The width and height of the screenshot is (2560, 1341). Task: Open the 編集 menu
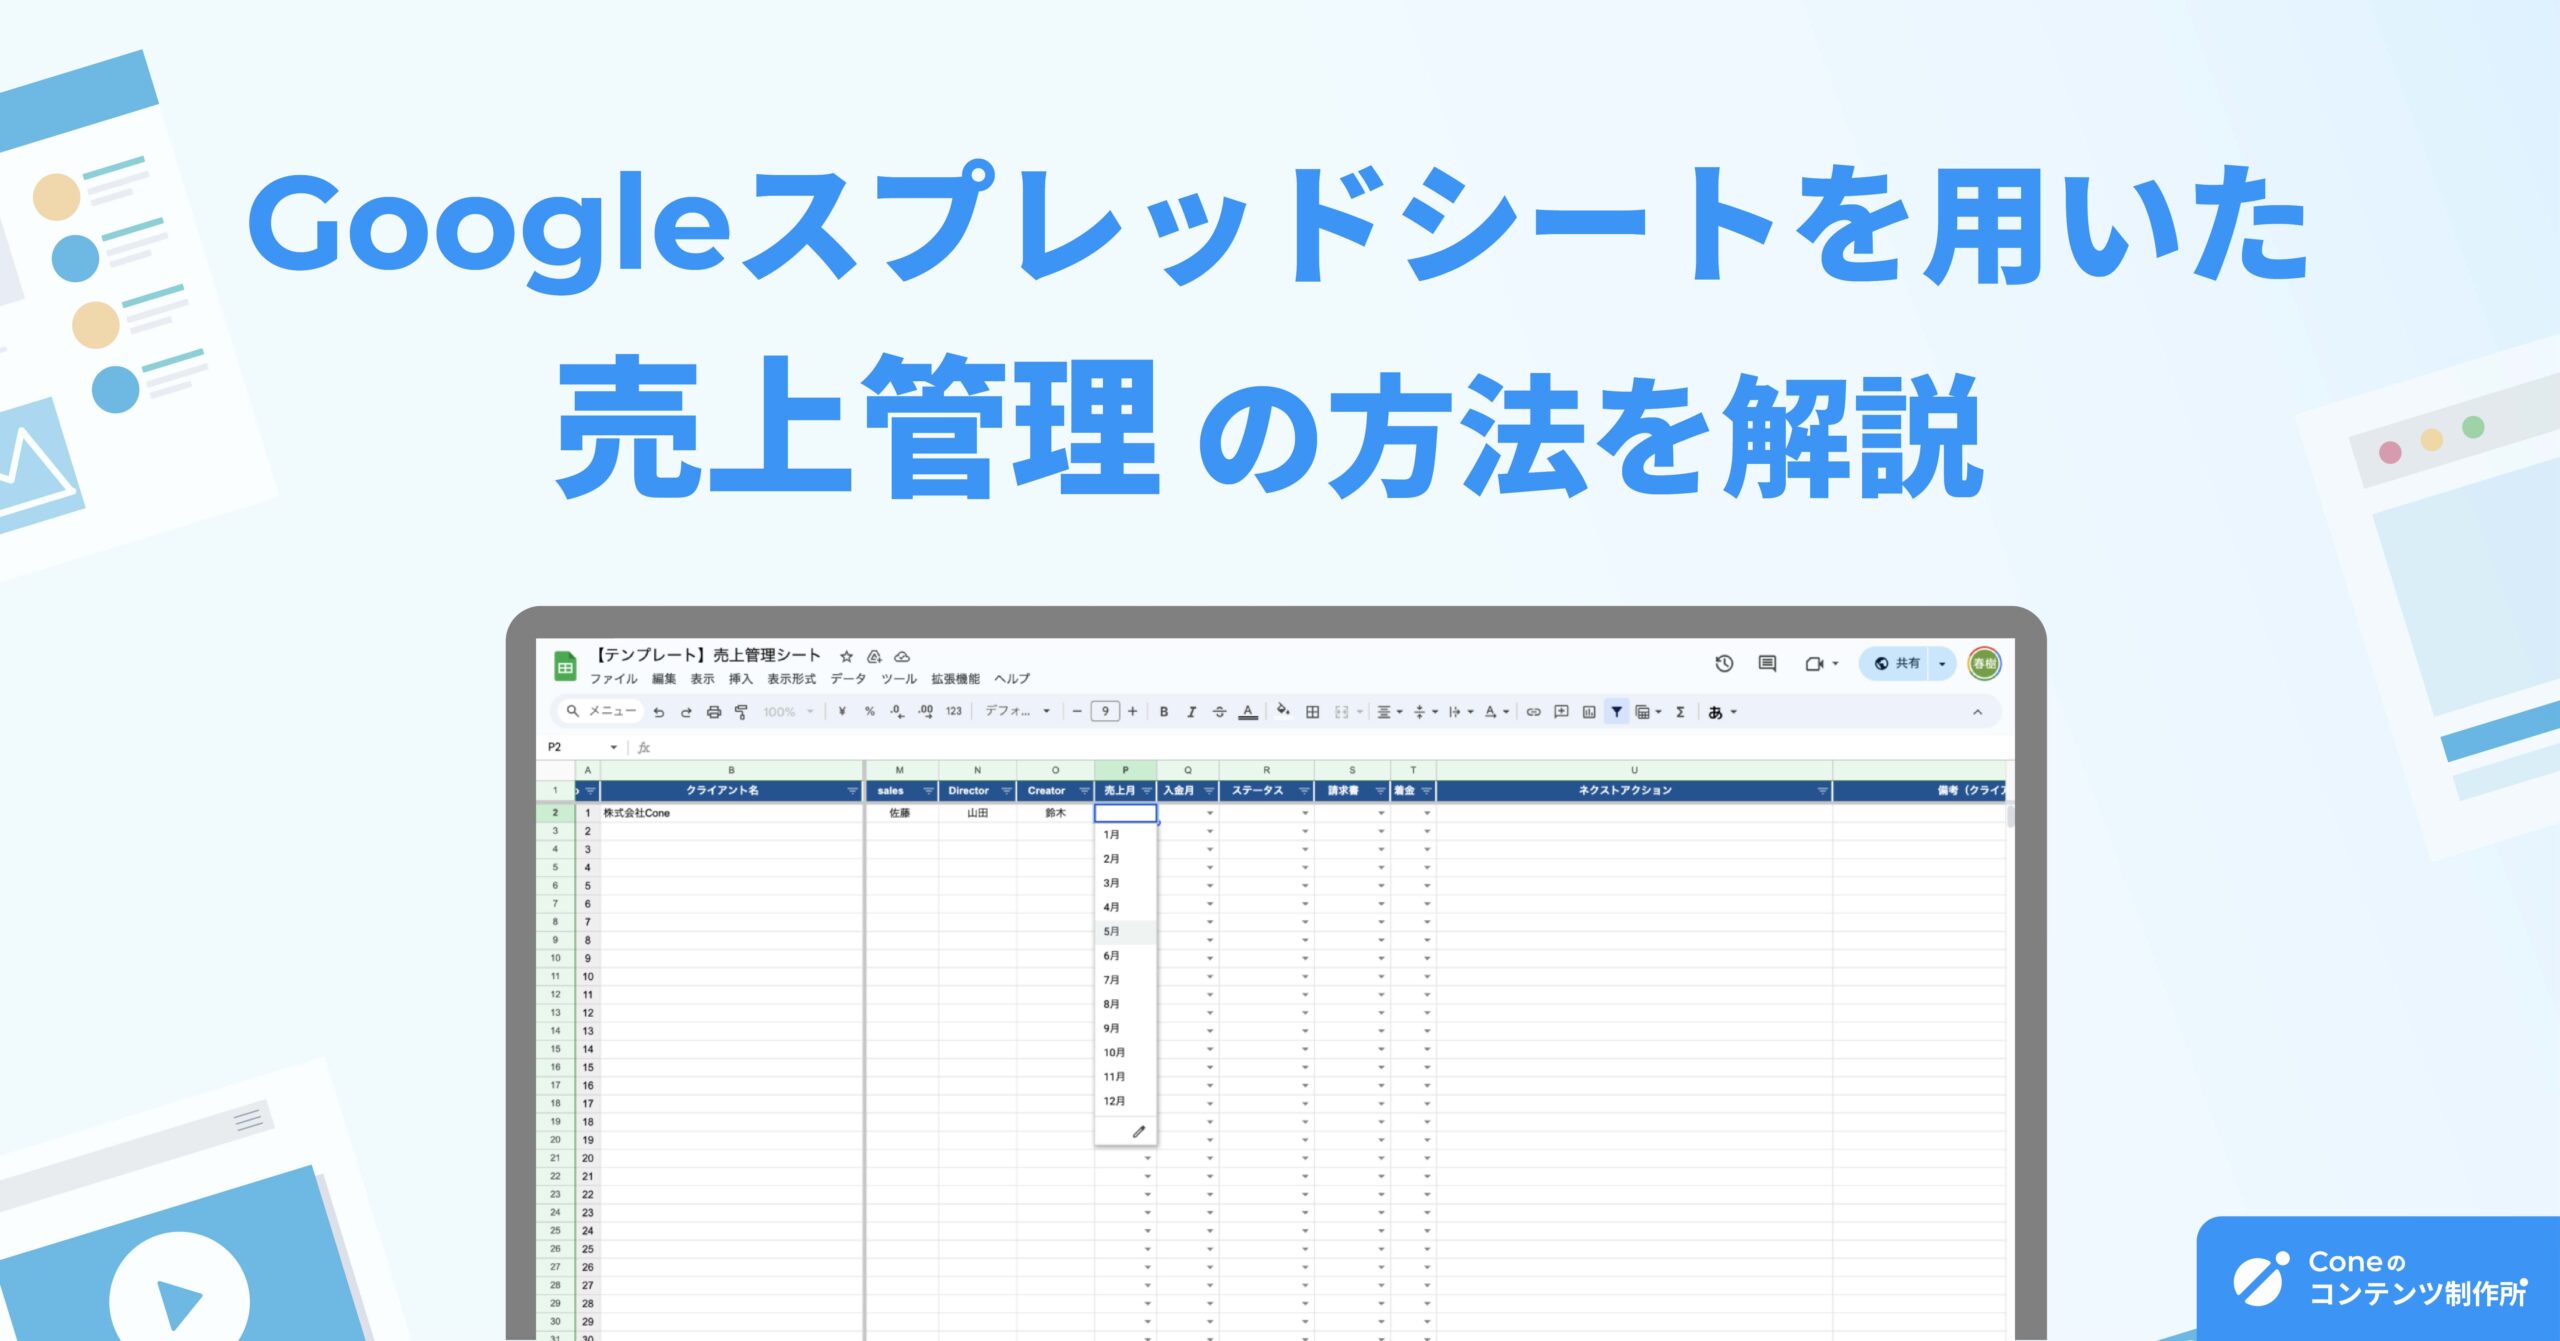(664, 679)
